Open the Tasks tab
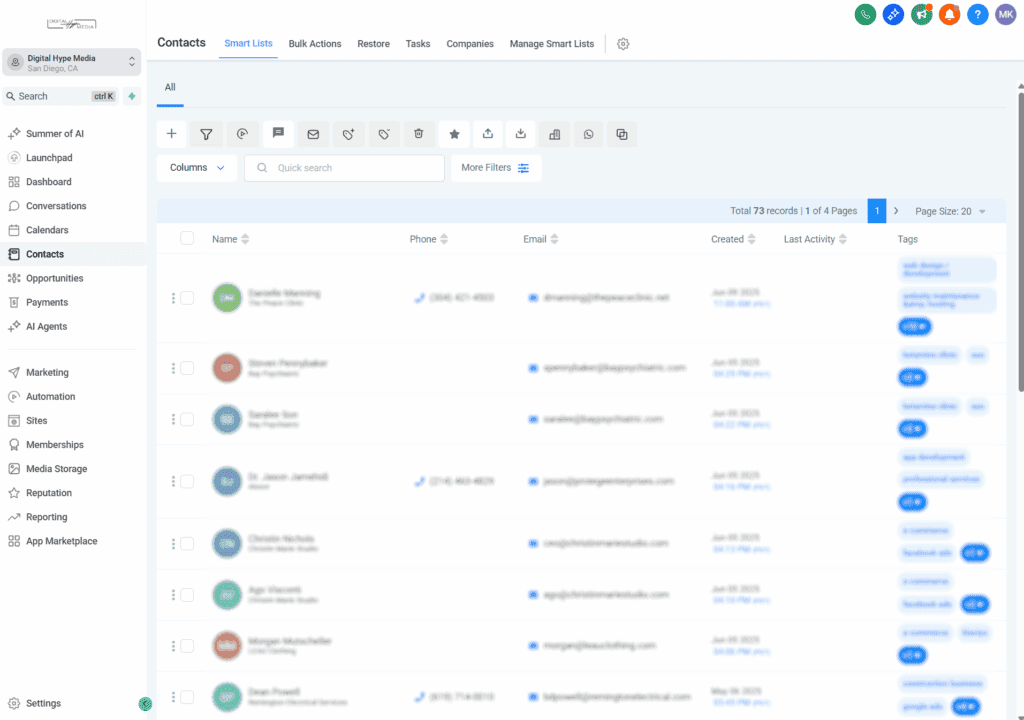 (x=418, y=44)
